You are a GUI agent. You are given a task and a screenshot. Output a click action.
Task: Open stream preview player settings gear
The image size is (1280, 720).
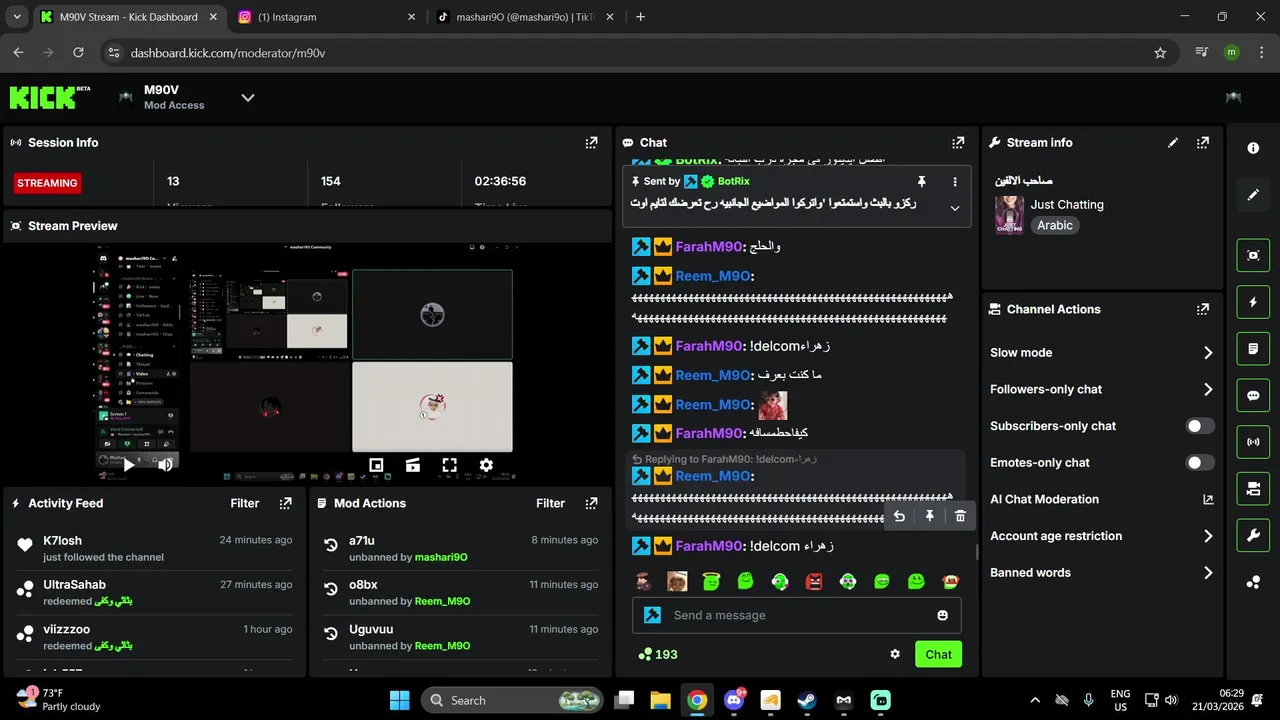(486, 465)
